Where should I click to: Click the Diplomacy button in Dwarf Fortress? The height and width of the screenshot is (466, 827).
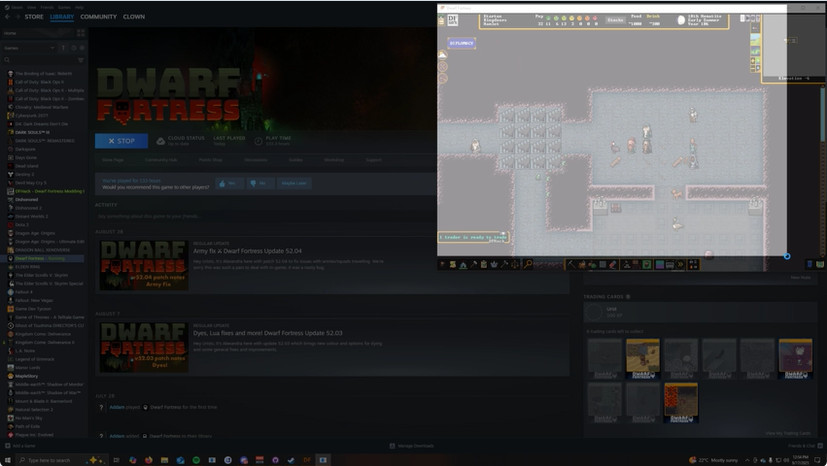coord(461,43)
